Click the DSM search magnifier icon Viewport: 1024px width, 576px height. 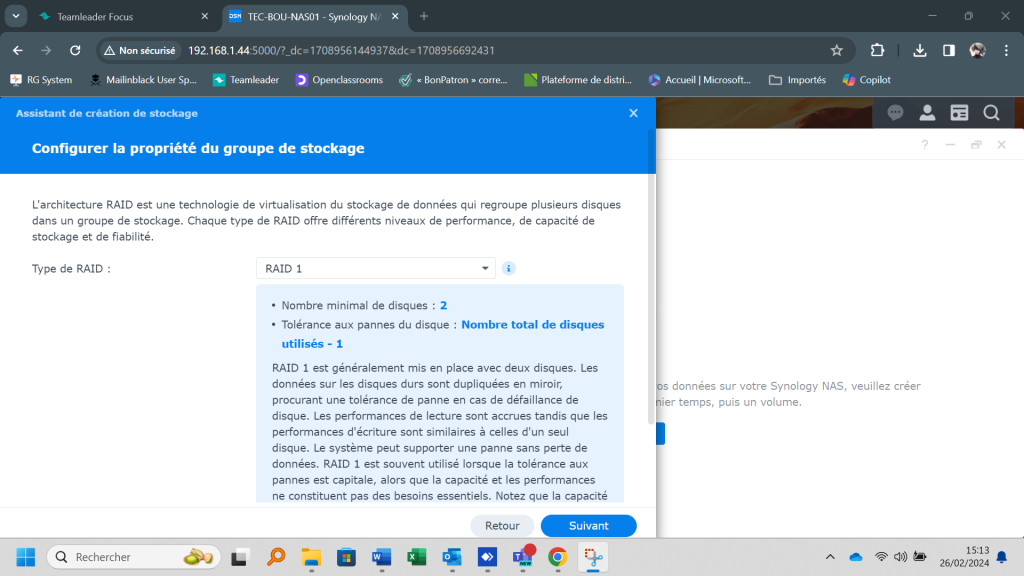pos(991,113)
